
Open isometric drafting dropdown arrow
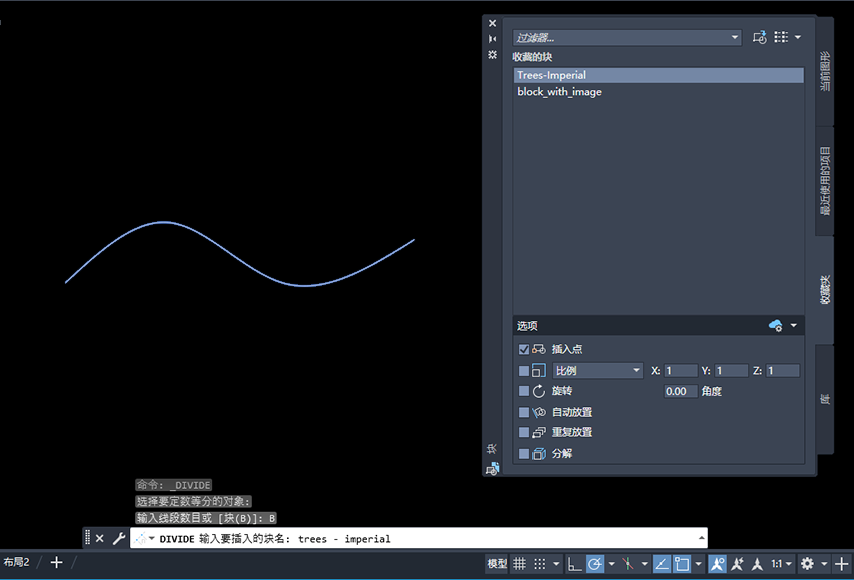[644, 564]
